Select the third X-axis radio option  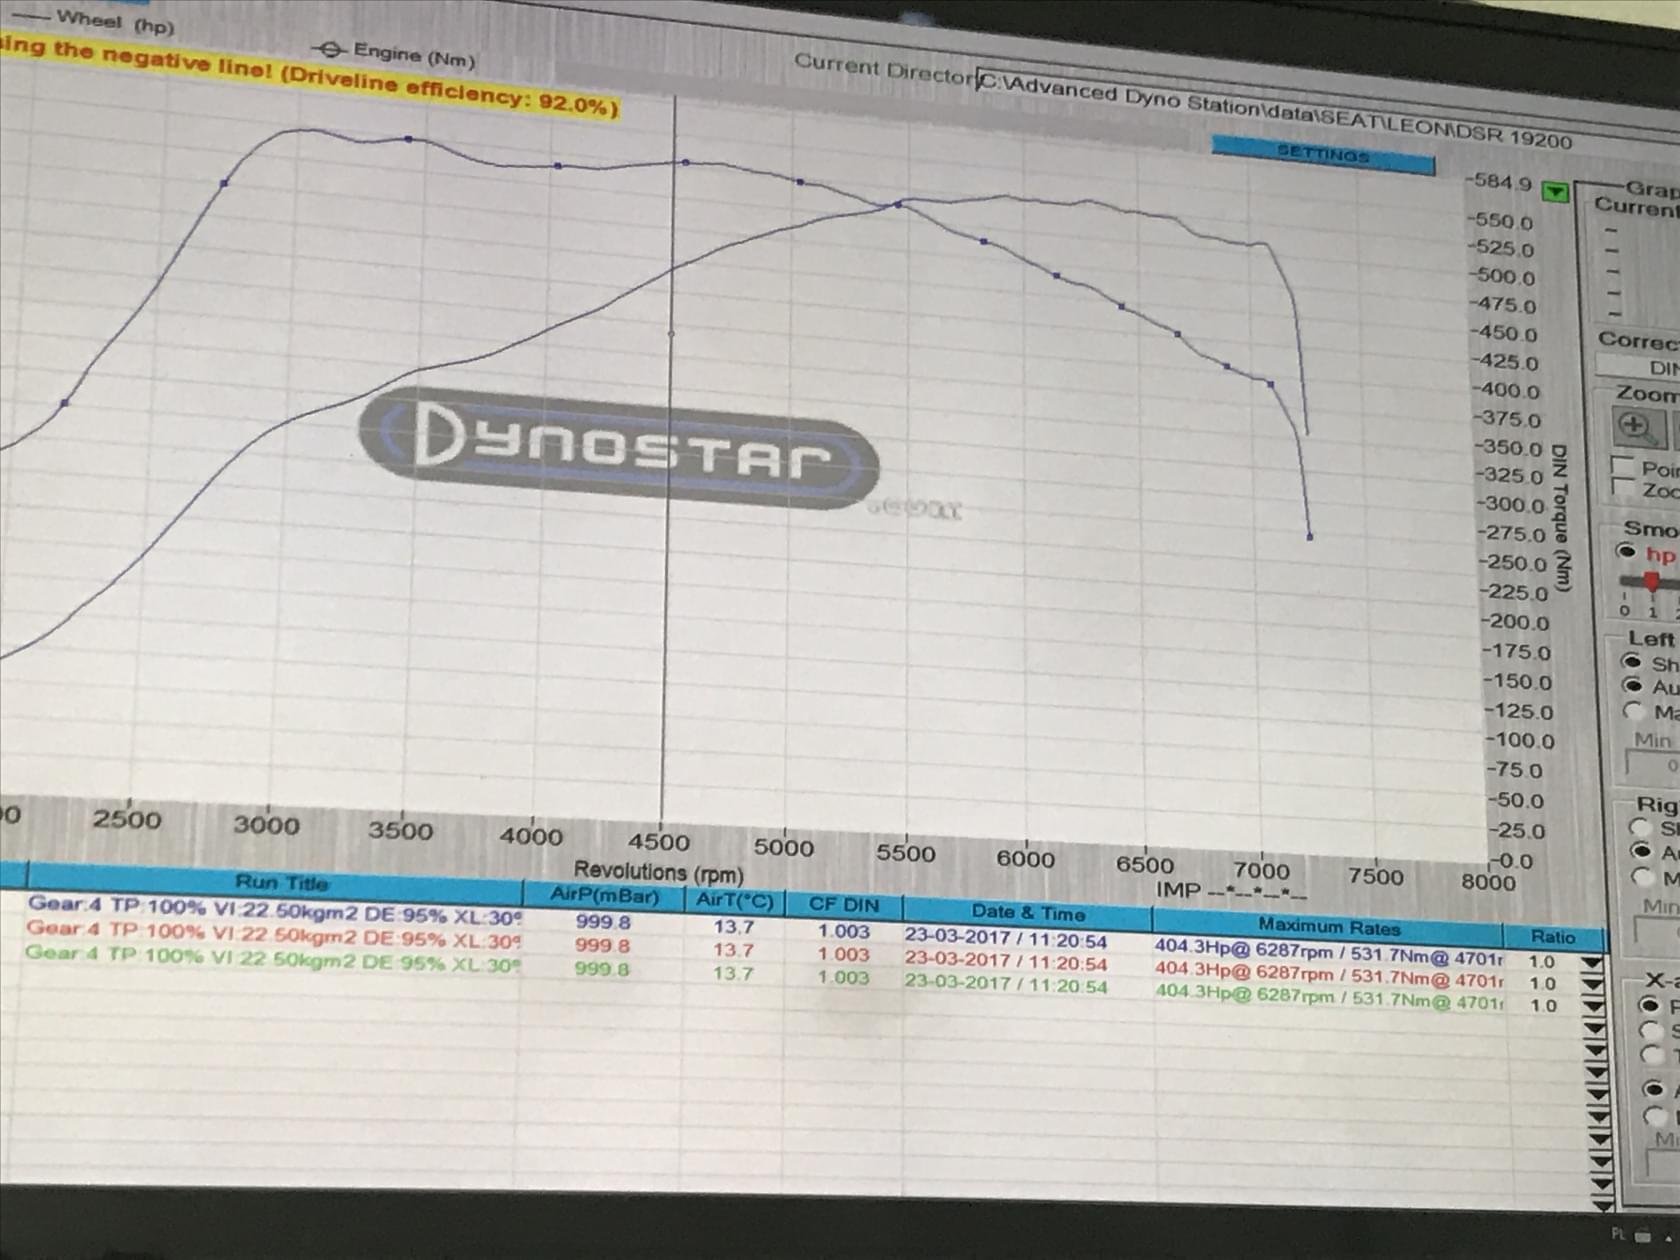point(1653,1056)
